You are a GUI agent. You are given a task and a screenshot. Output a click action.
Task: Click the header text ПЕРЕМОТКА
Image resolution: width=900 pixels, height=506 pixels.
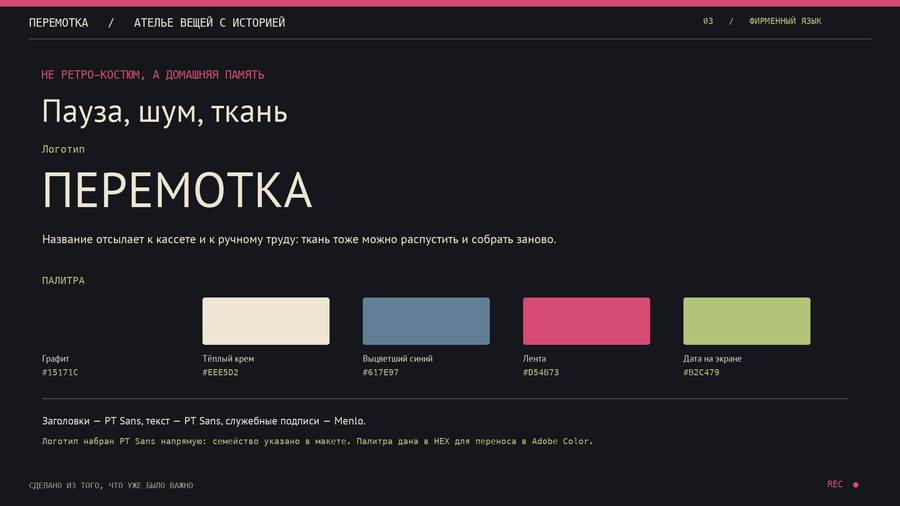pyautogui.click(x=59, y=23)
